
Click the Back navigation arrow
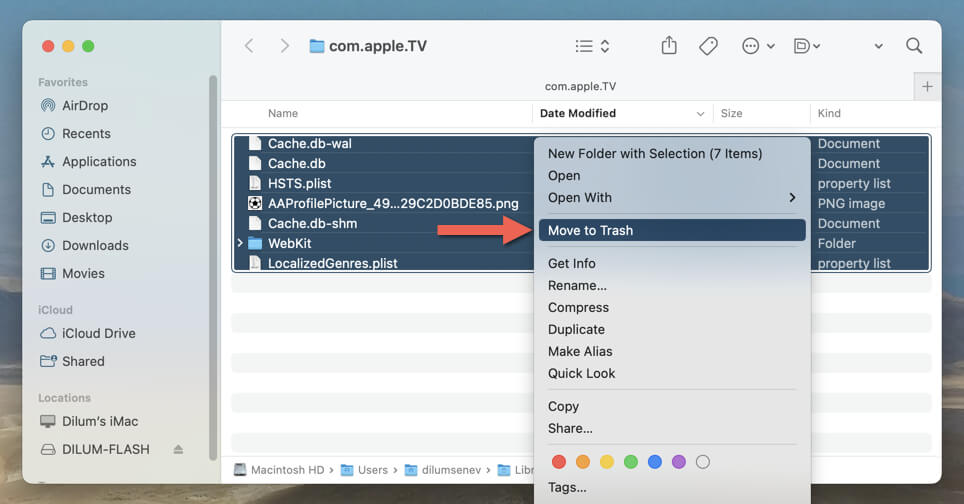click(249, 46)
